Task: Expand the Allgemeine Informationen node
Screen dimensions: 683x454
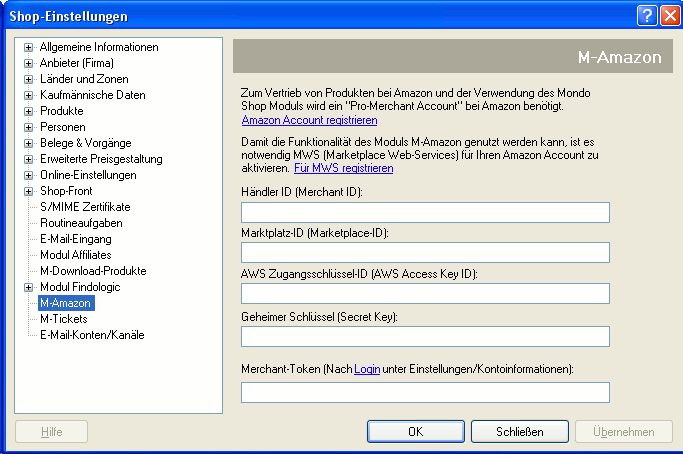Action: pos(28,47)
